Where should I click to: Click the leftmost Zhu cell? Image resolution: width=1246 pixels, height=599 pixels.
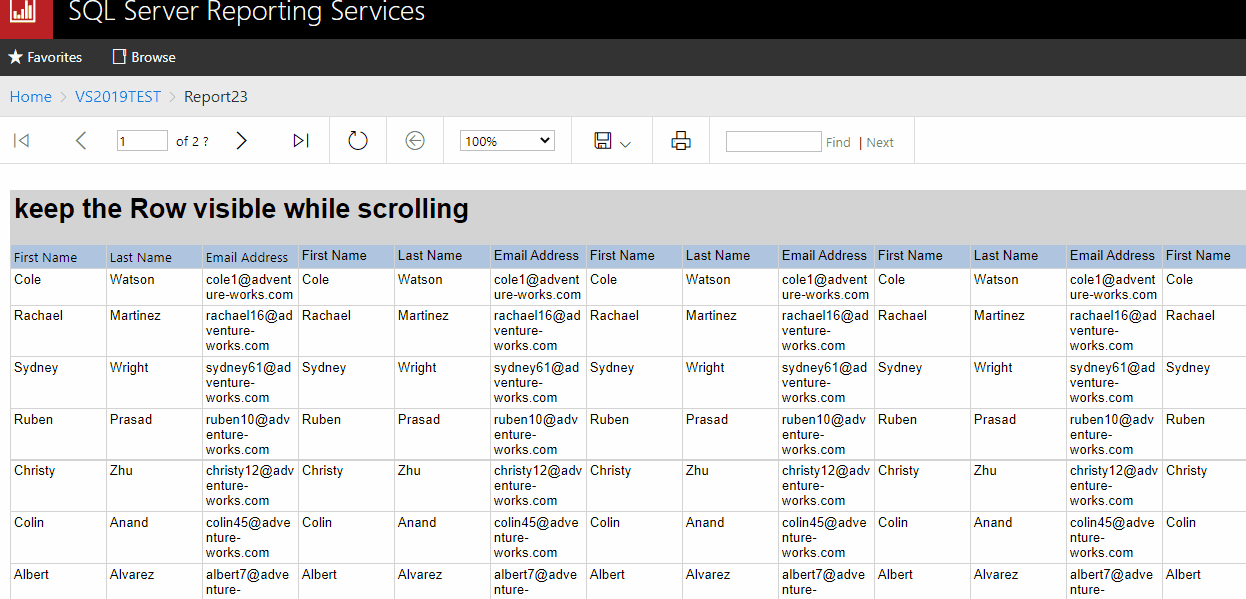pyautogui.click(x=154, y=486)
